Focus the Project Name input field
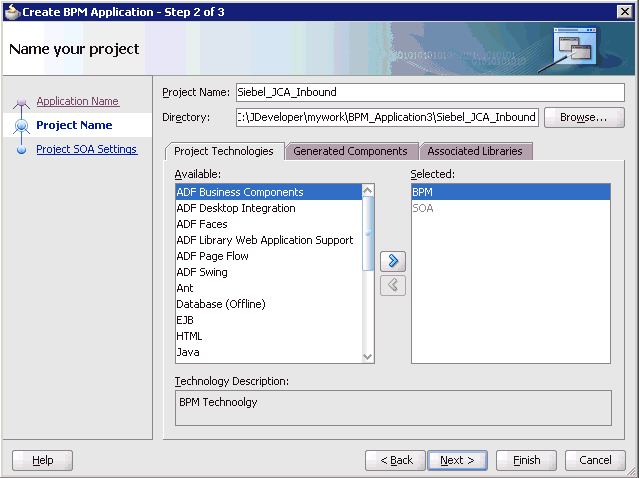Viewport: 639px width, 478px height. click(x=430, y=92)
